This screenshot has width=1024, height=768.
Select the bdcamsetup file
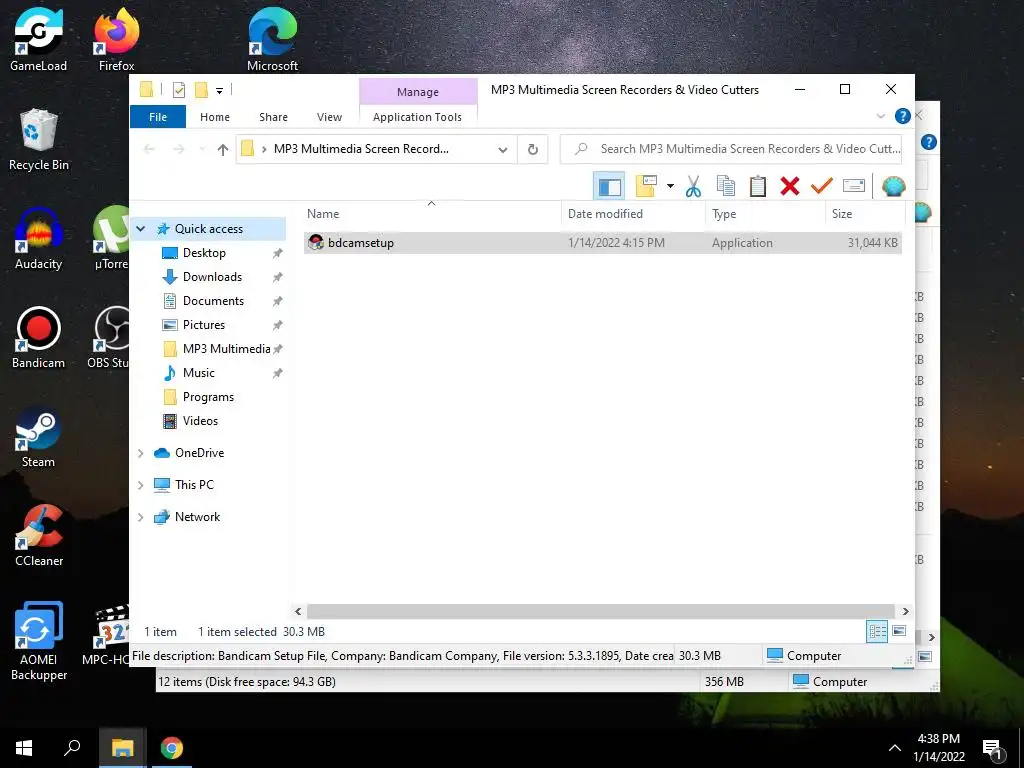(x=603, y=242)
